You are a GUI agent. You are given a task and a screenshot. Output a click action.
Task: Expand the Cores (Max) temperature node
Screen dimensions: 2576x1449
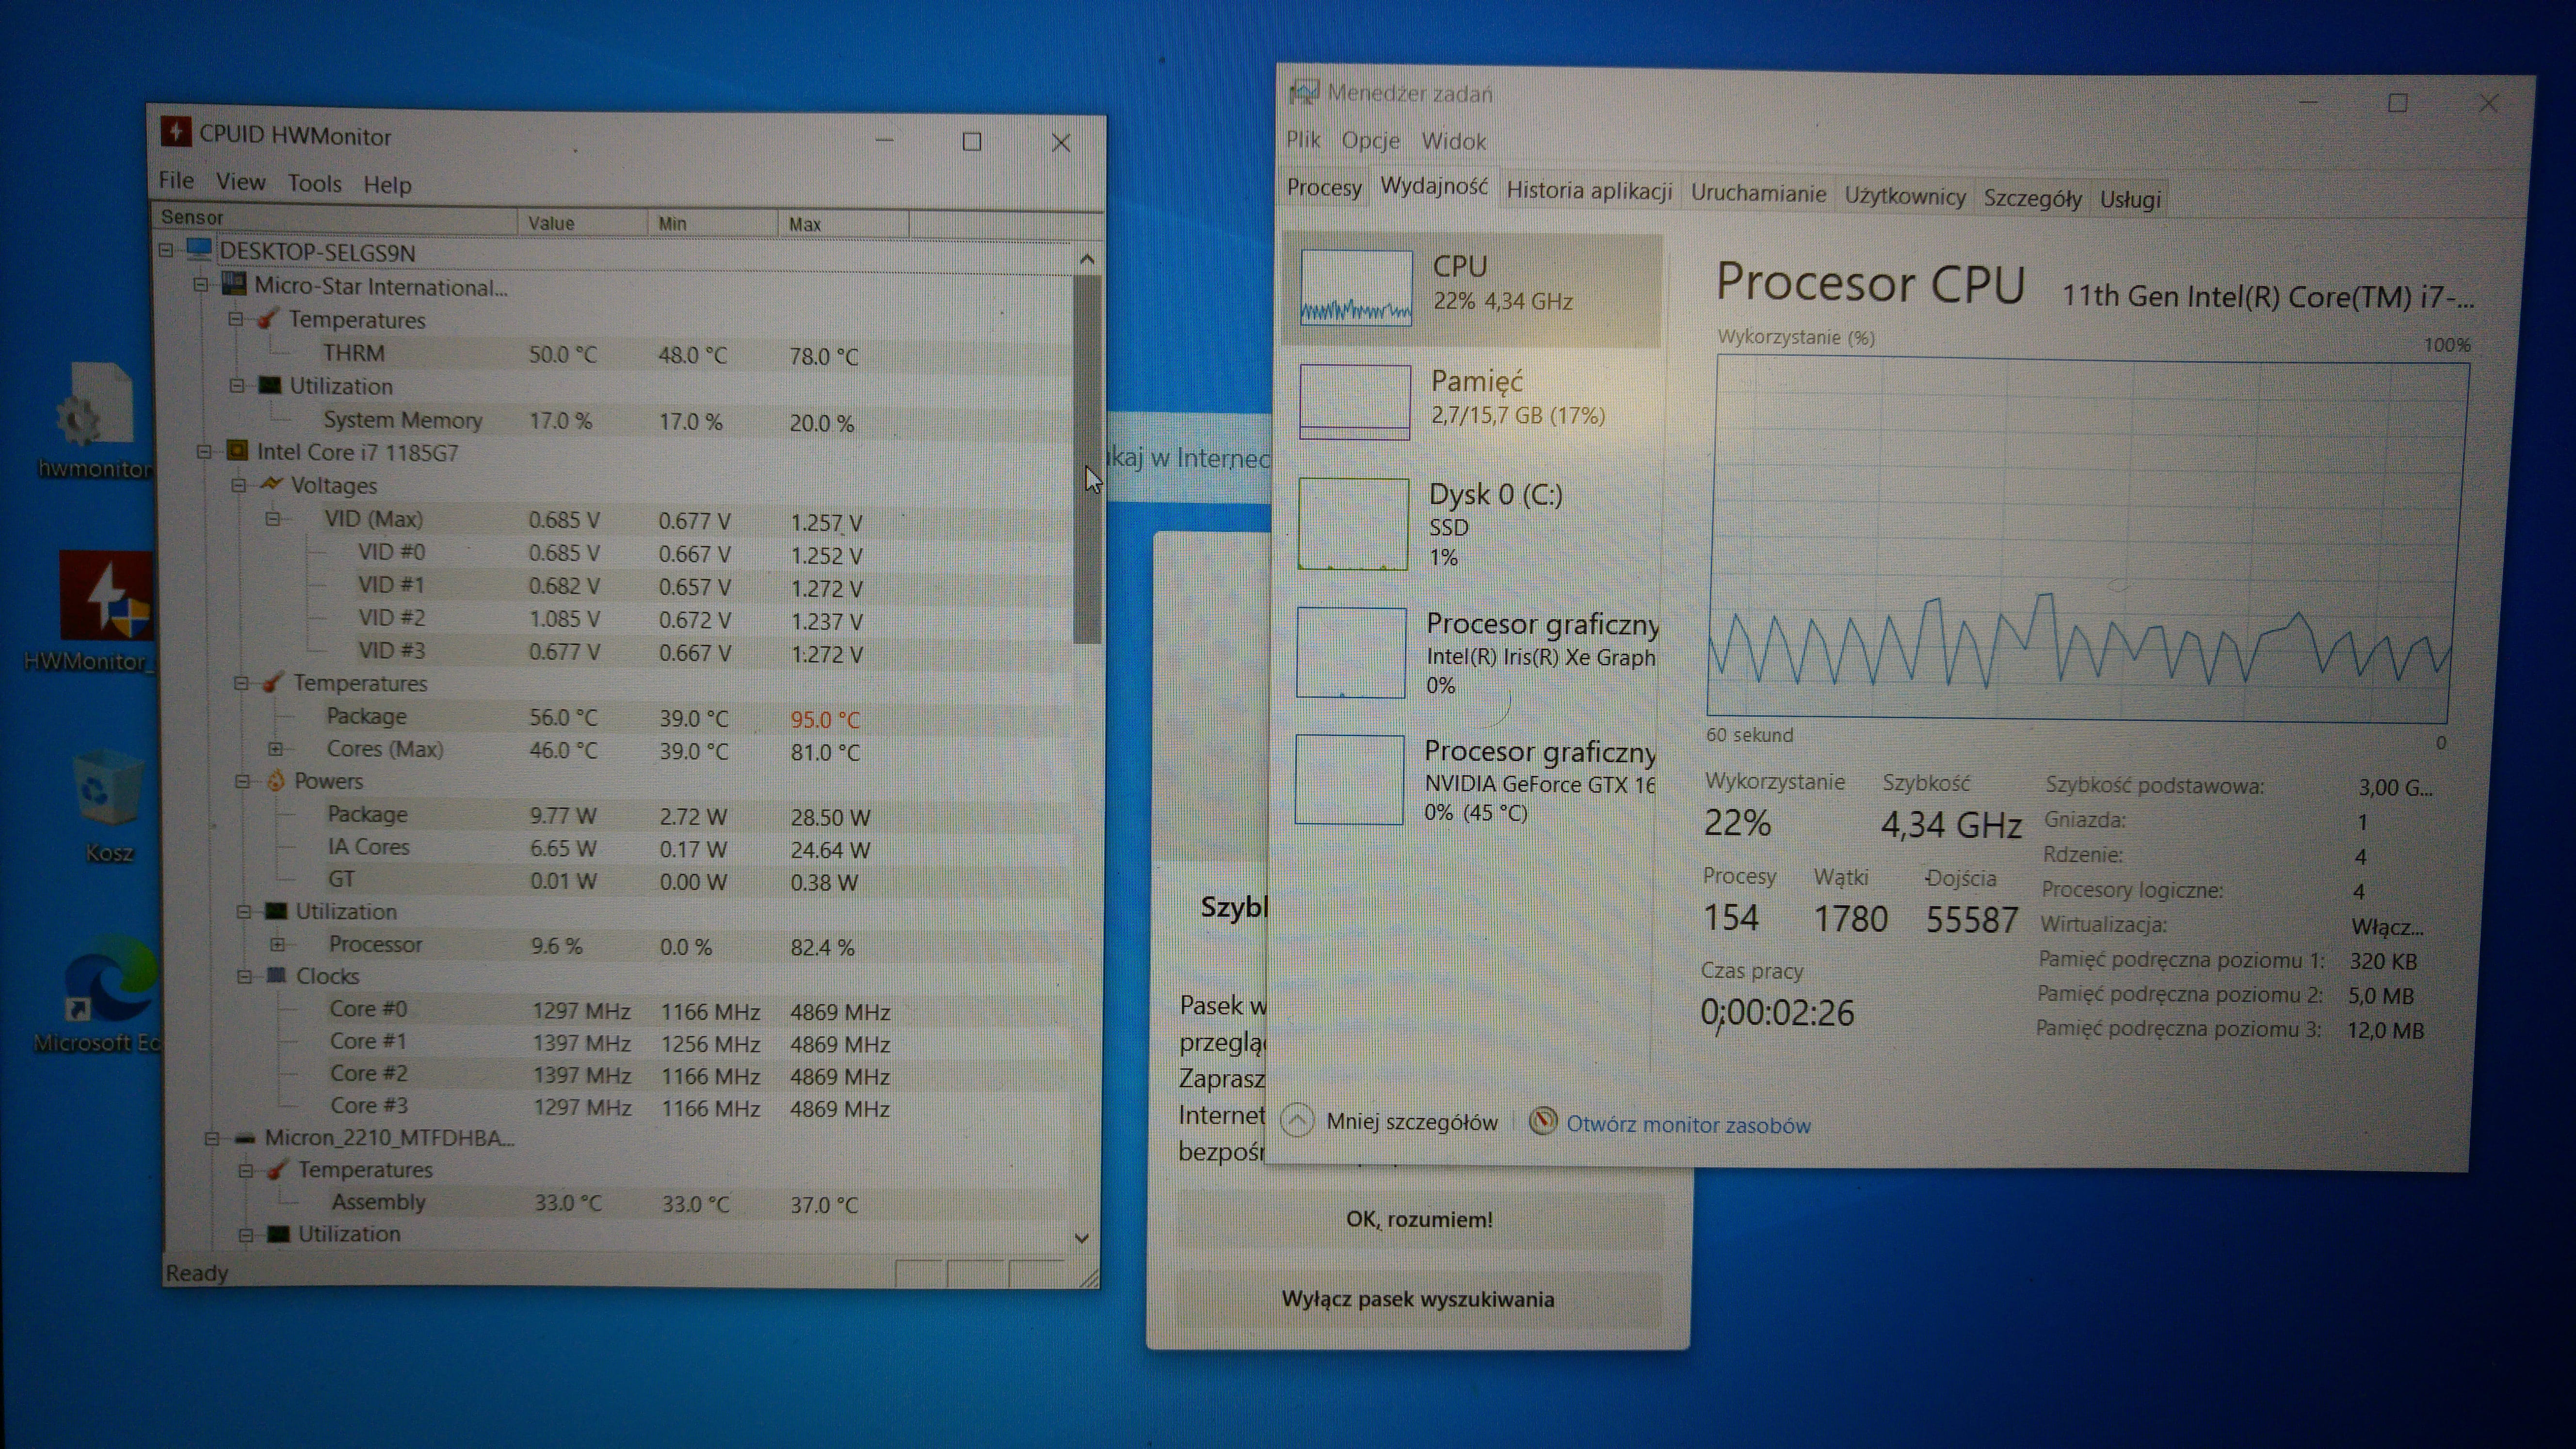pyautogui.click(x=276, y=749)
